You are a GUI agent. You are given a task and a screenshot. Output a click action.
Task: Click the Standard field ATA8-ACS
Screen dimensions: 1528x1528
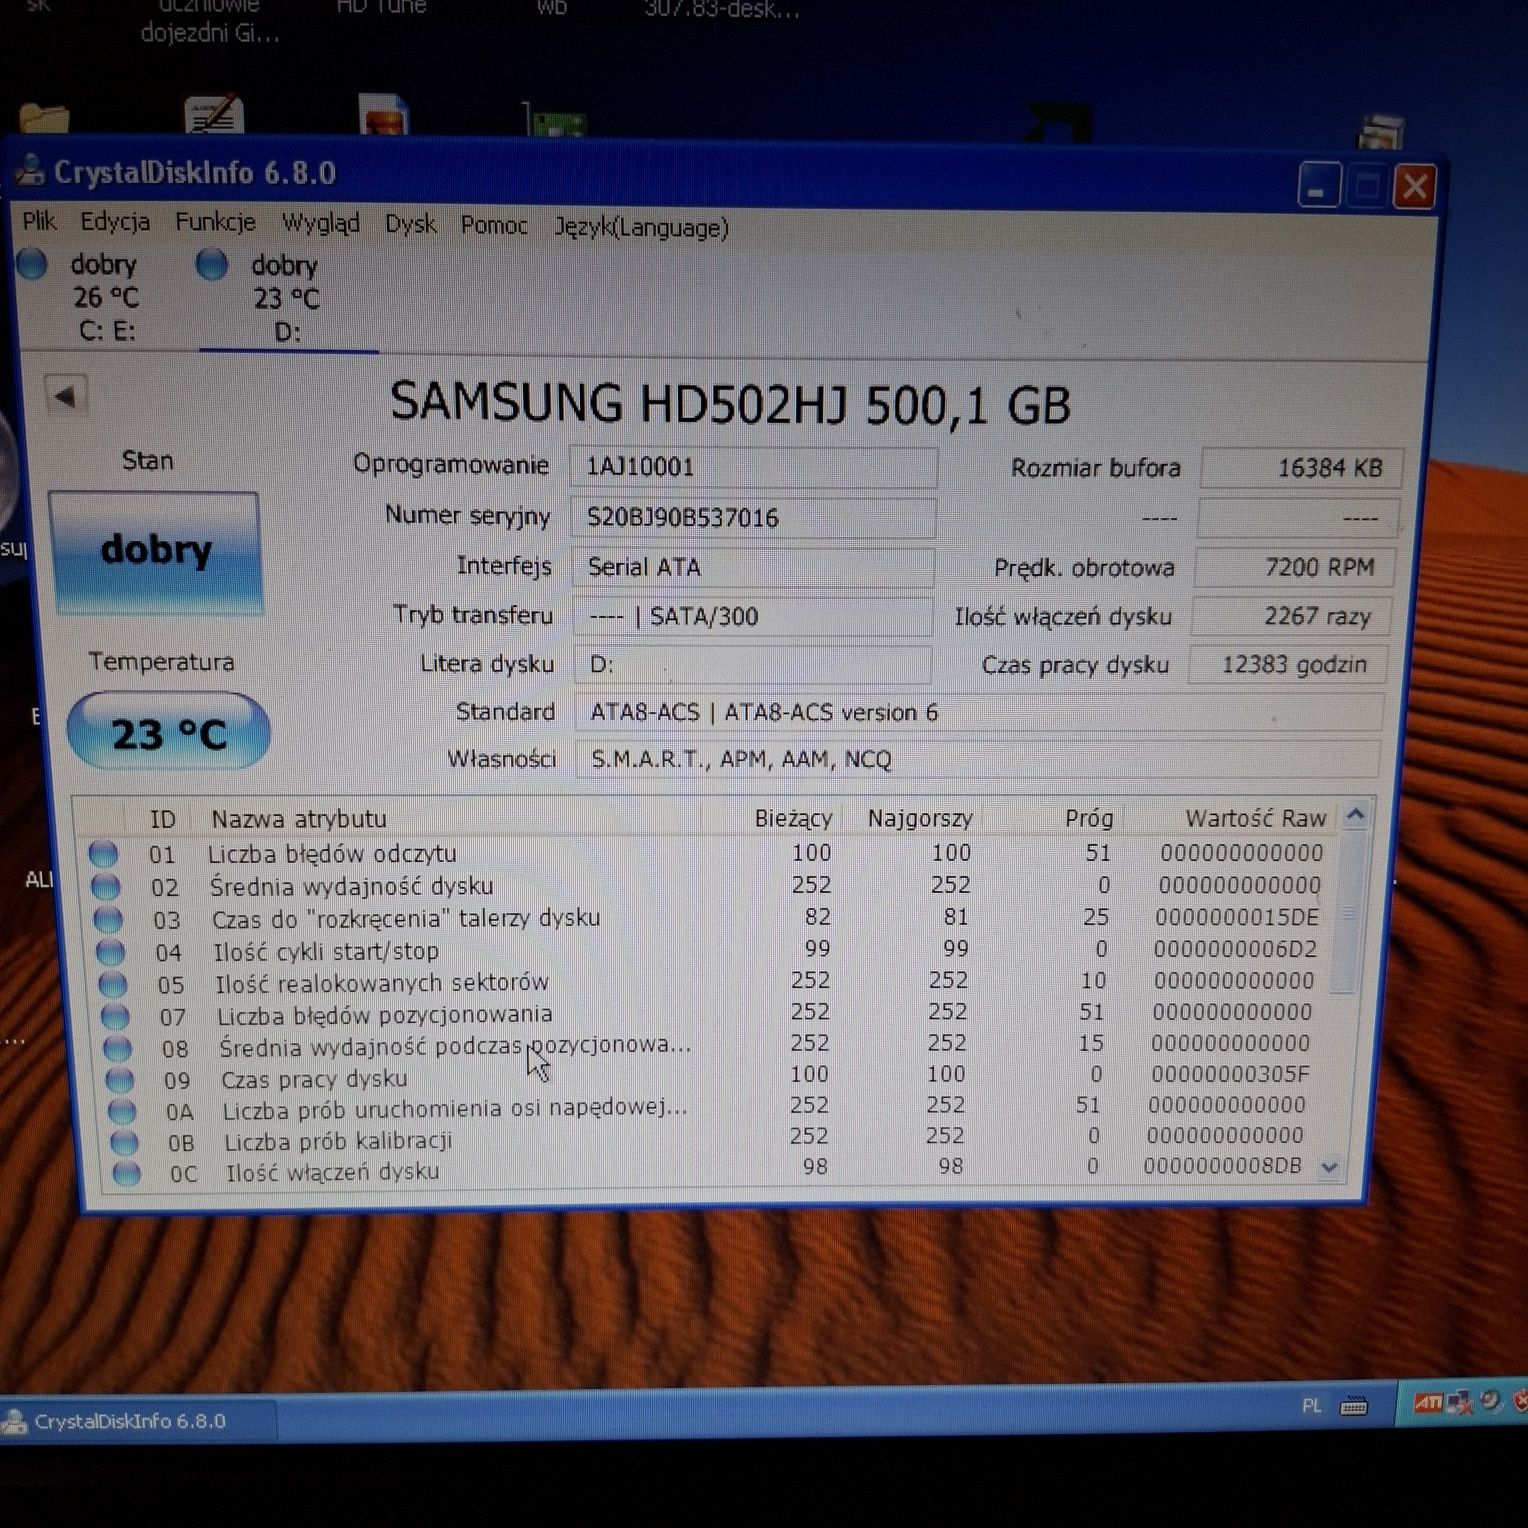click(x=980, y=712)
